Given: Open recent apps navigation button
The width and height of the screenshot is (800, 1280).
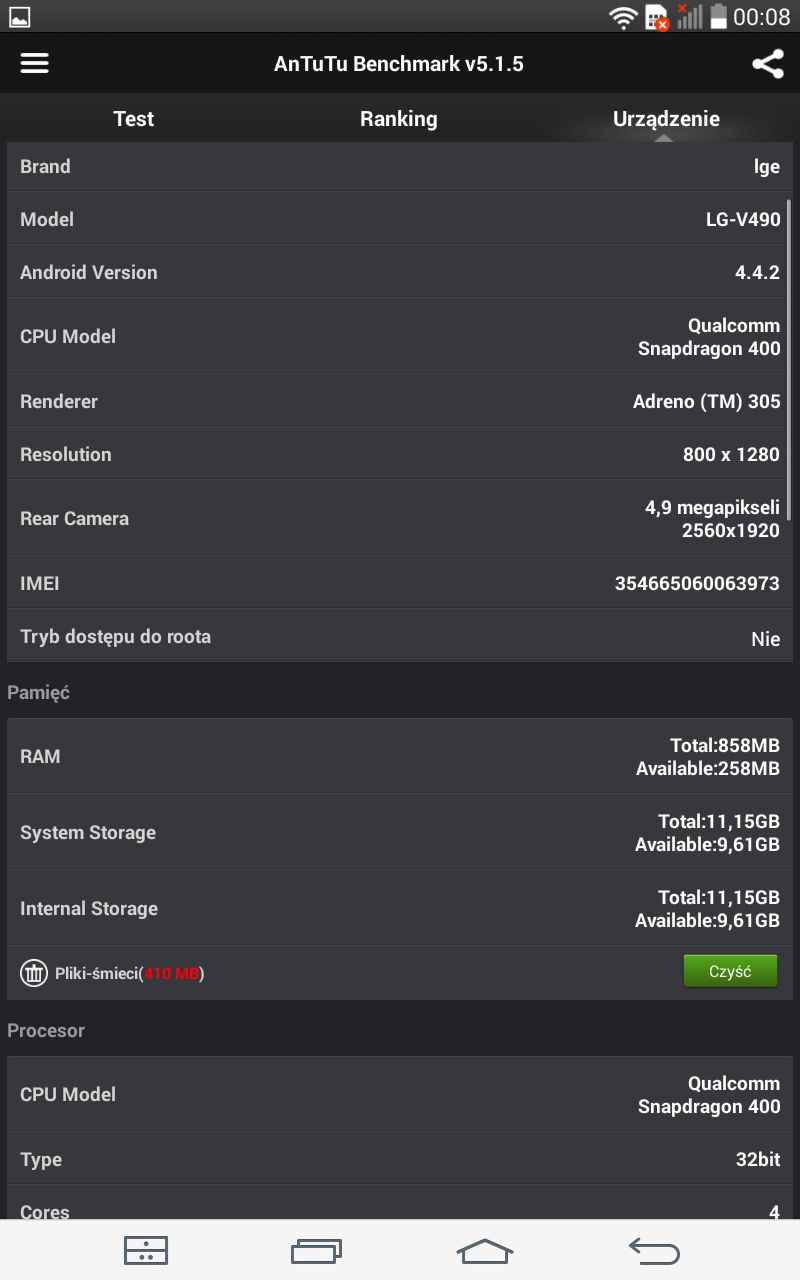Looking at the screenshot, I should click(x=316, y=1250).
